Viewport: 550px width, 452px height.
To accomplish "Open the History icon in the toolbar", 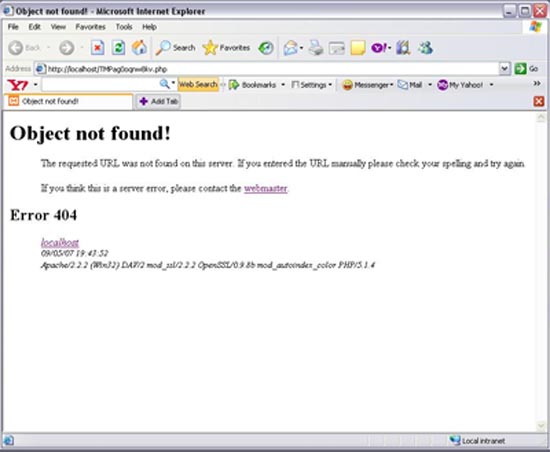I will (266, 48).
